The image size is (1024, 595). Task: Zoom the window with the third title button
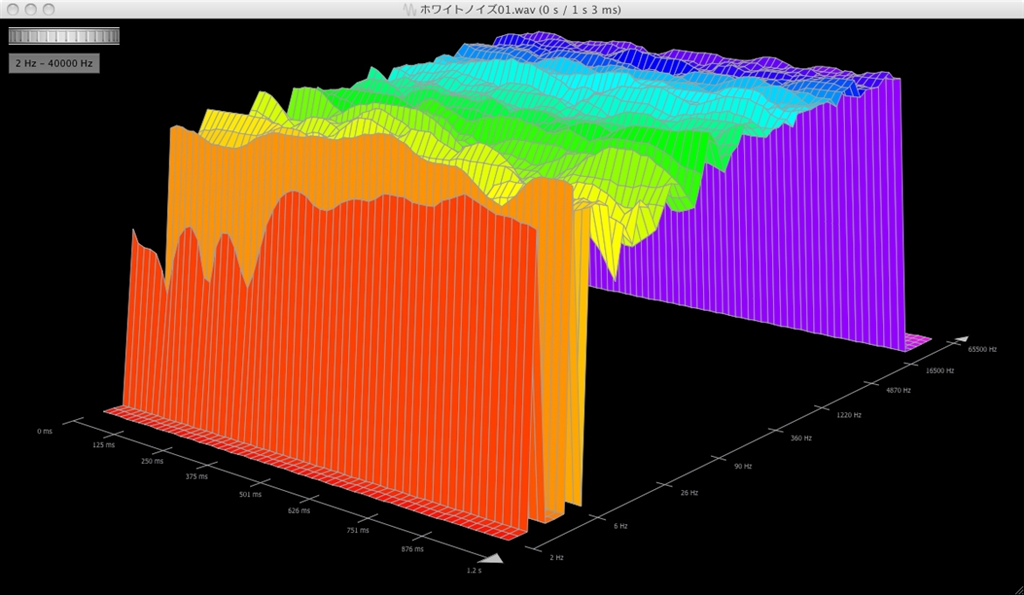click(48, 9)
